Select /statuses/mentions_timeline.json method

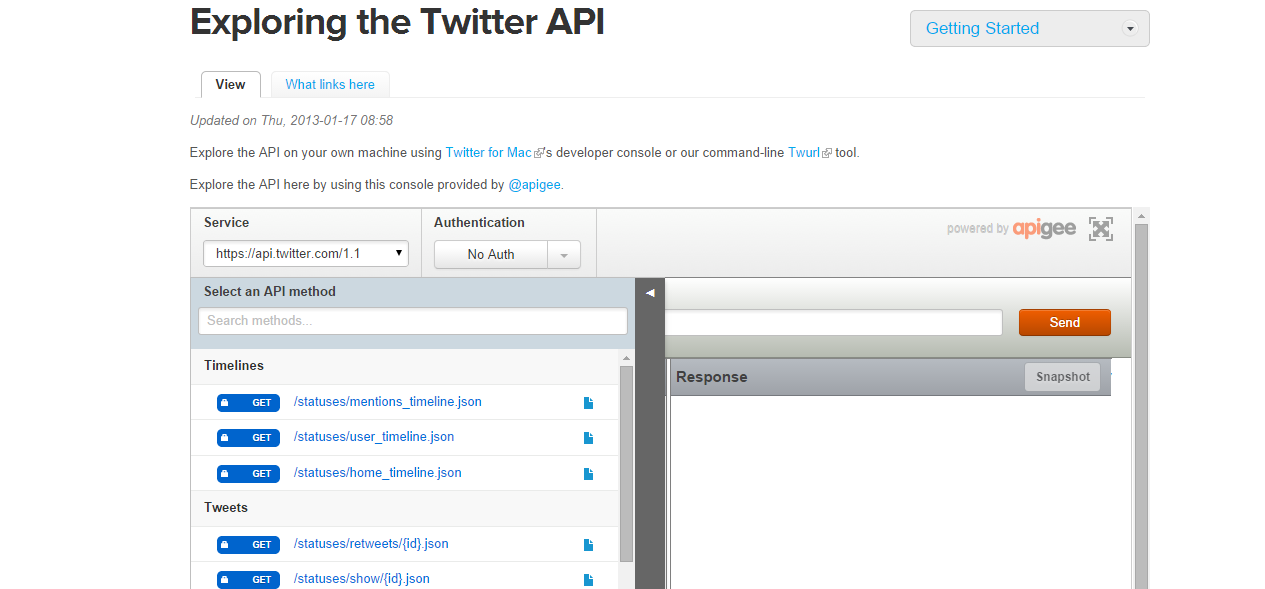point(388,402)
